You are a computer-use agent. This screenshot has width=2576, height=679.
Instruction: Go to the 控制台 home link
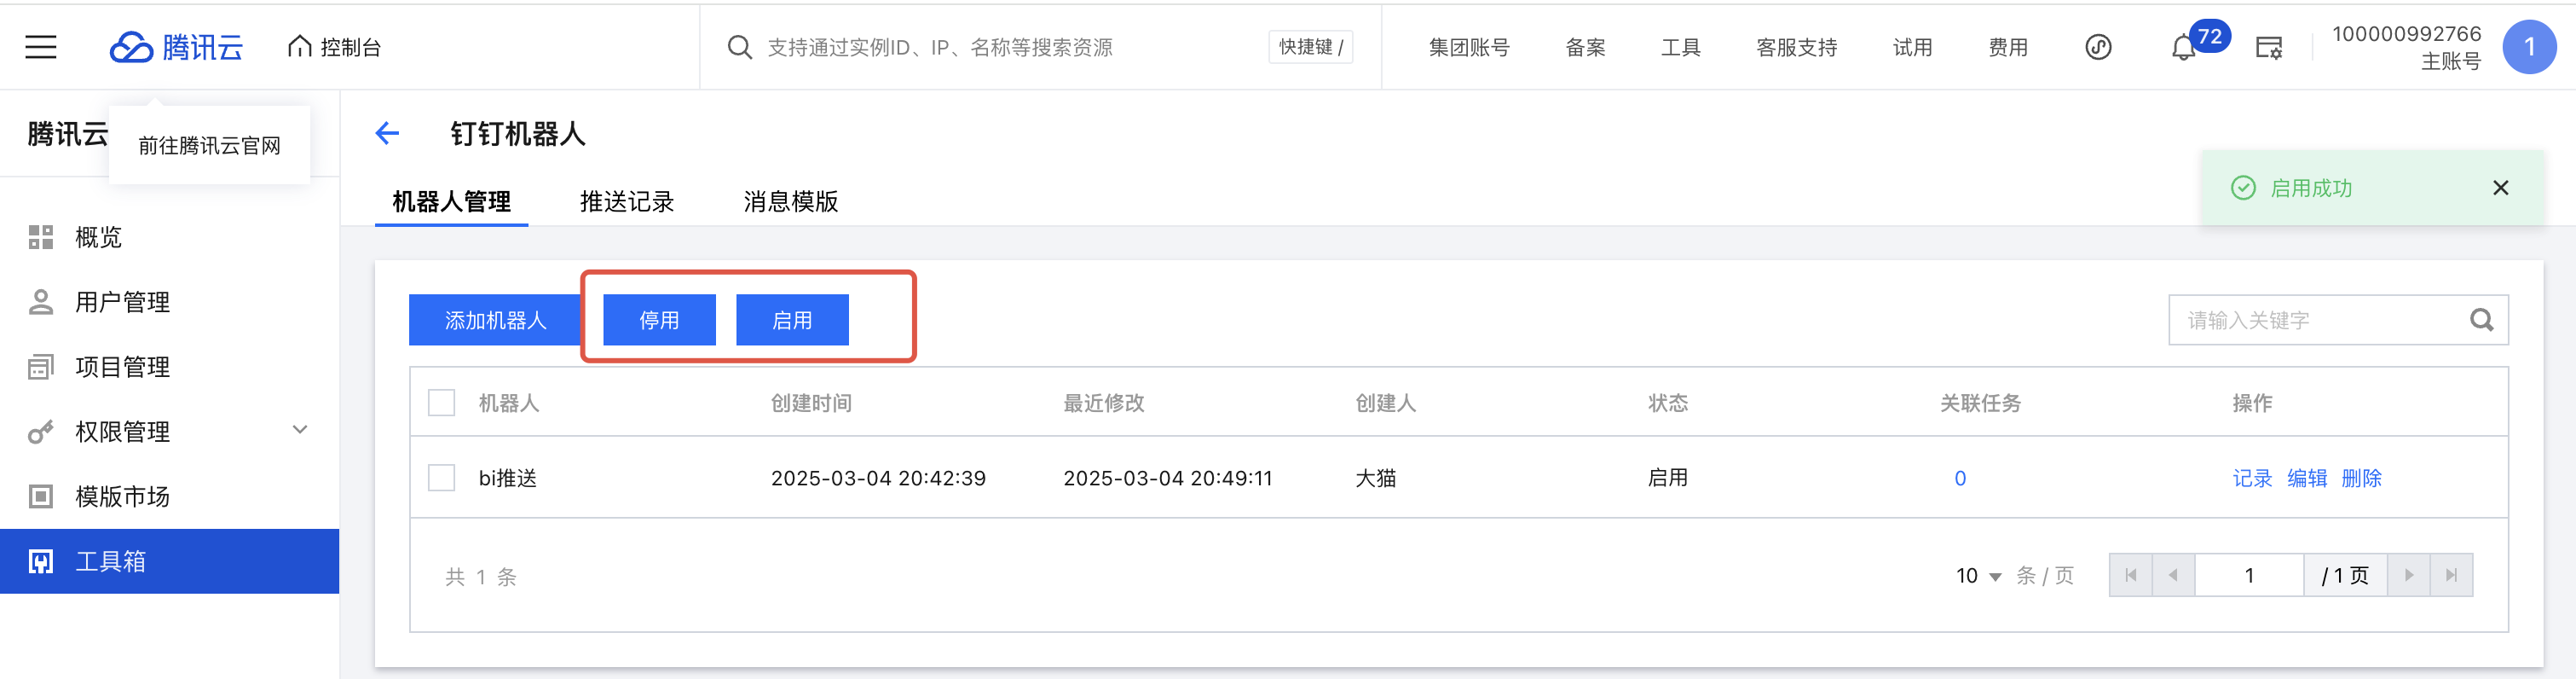334,47
